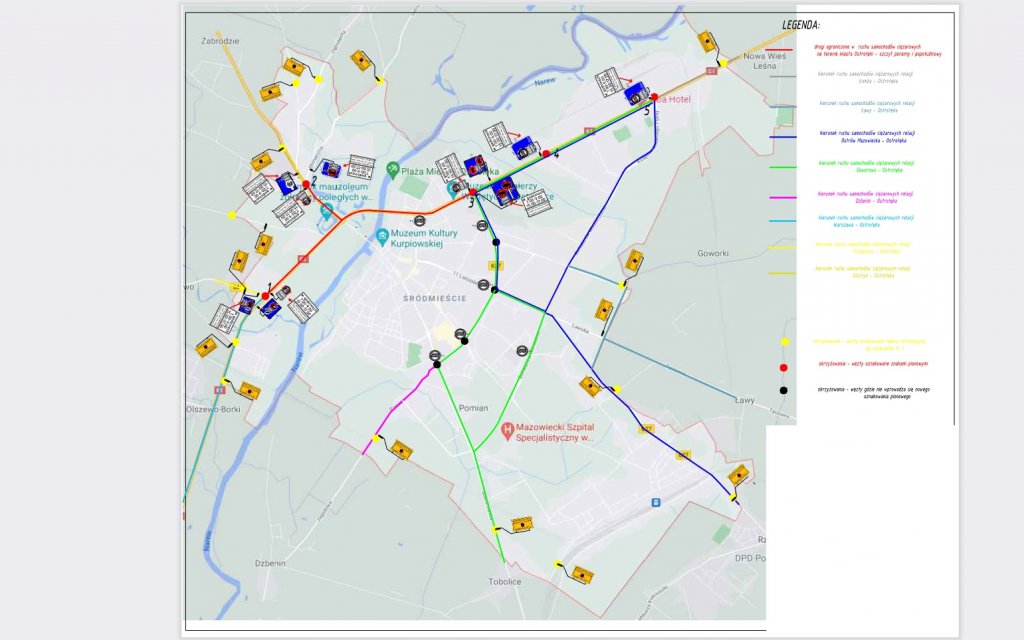The image size is (1024, 640).
Task: Click red junction marker number 4
Action: (545, 153)
